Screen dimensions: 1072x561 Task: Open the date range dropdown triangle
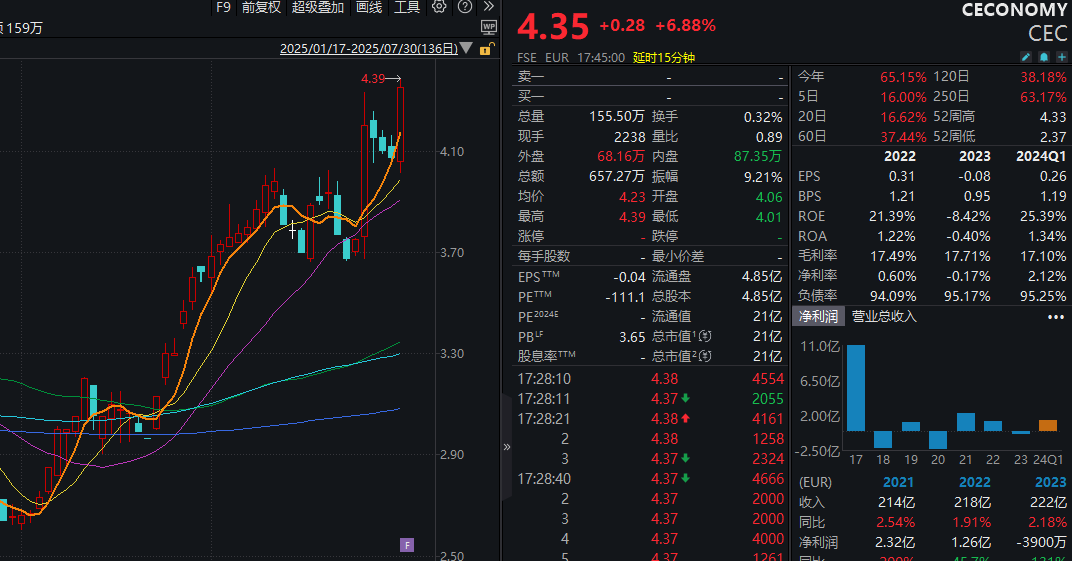(466, 49)
